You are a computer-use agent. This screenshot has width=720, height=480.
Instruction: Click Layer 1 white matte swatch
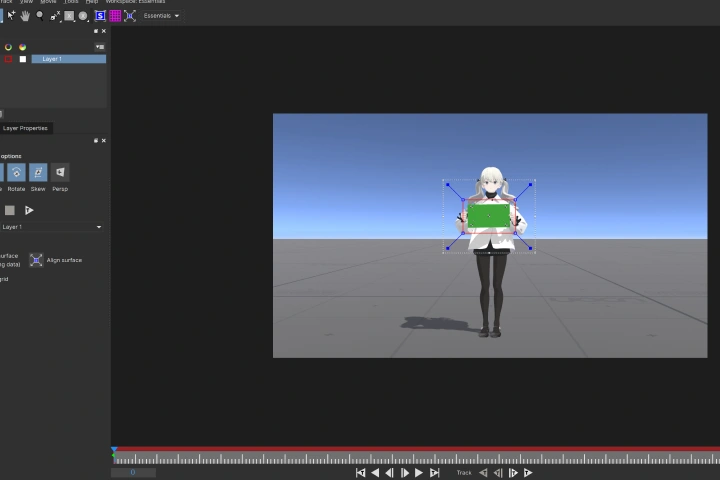tap(22, 59)
